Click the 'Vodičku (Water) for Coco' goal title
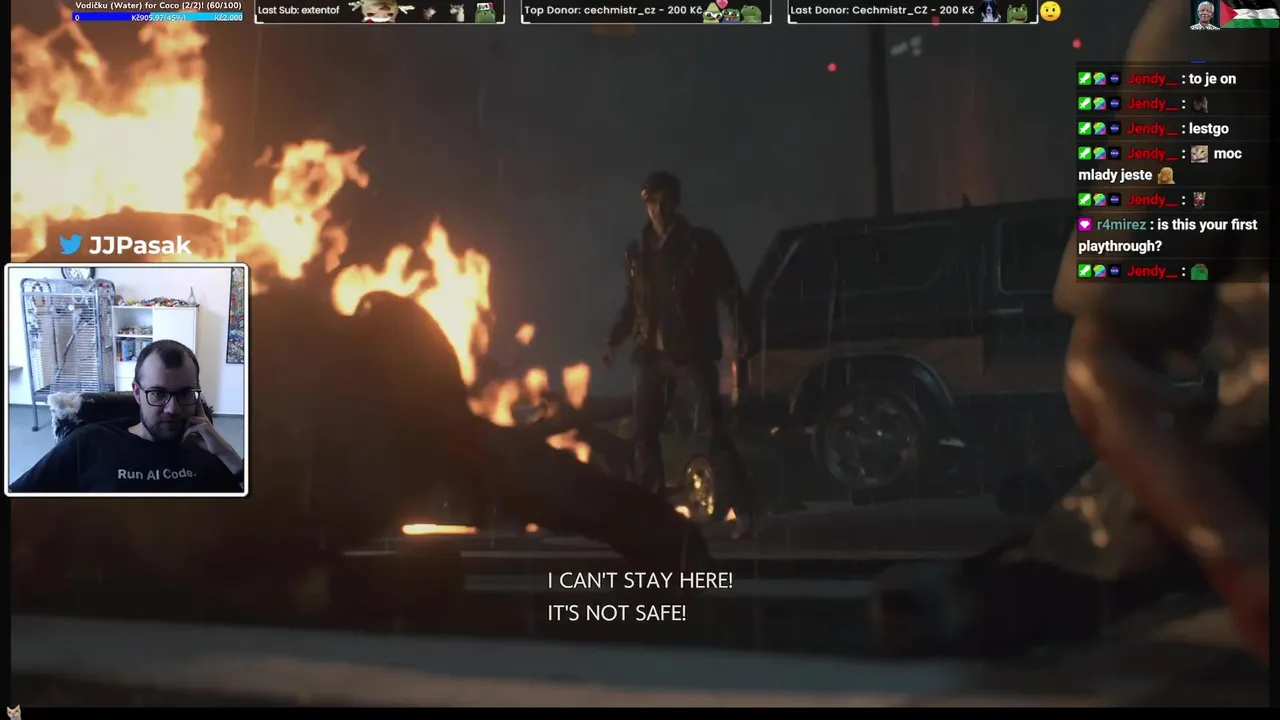Viewport: 1280px width, 720px height. (x=158, y=6)
